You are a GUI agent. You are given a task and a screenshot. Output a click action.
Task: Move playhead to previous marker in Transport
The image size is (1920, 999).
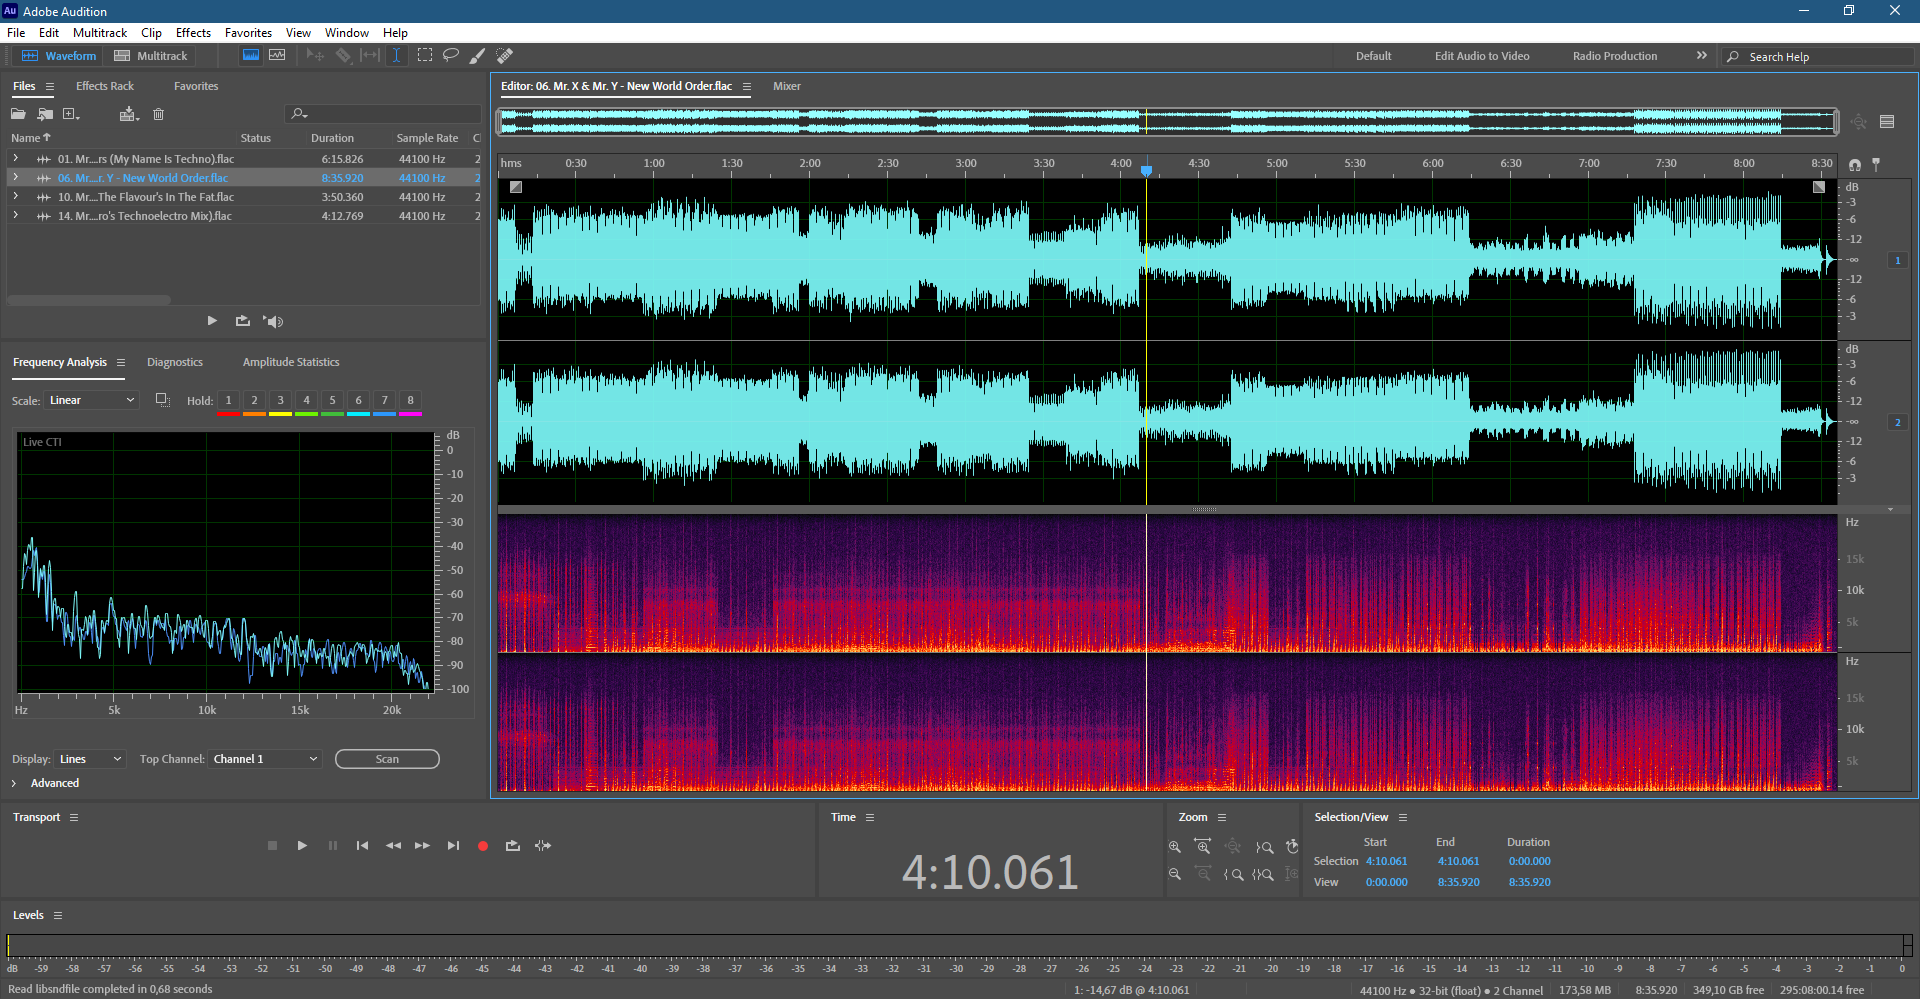click(362, 846)
